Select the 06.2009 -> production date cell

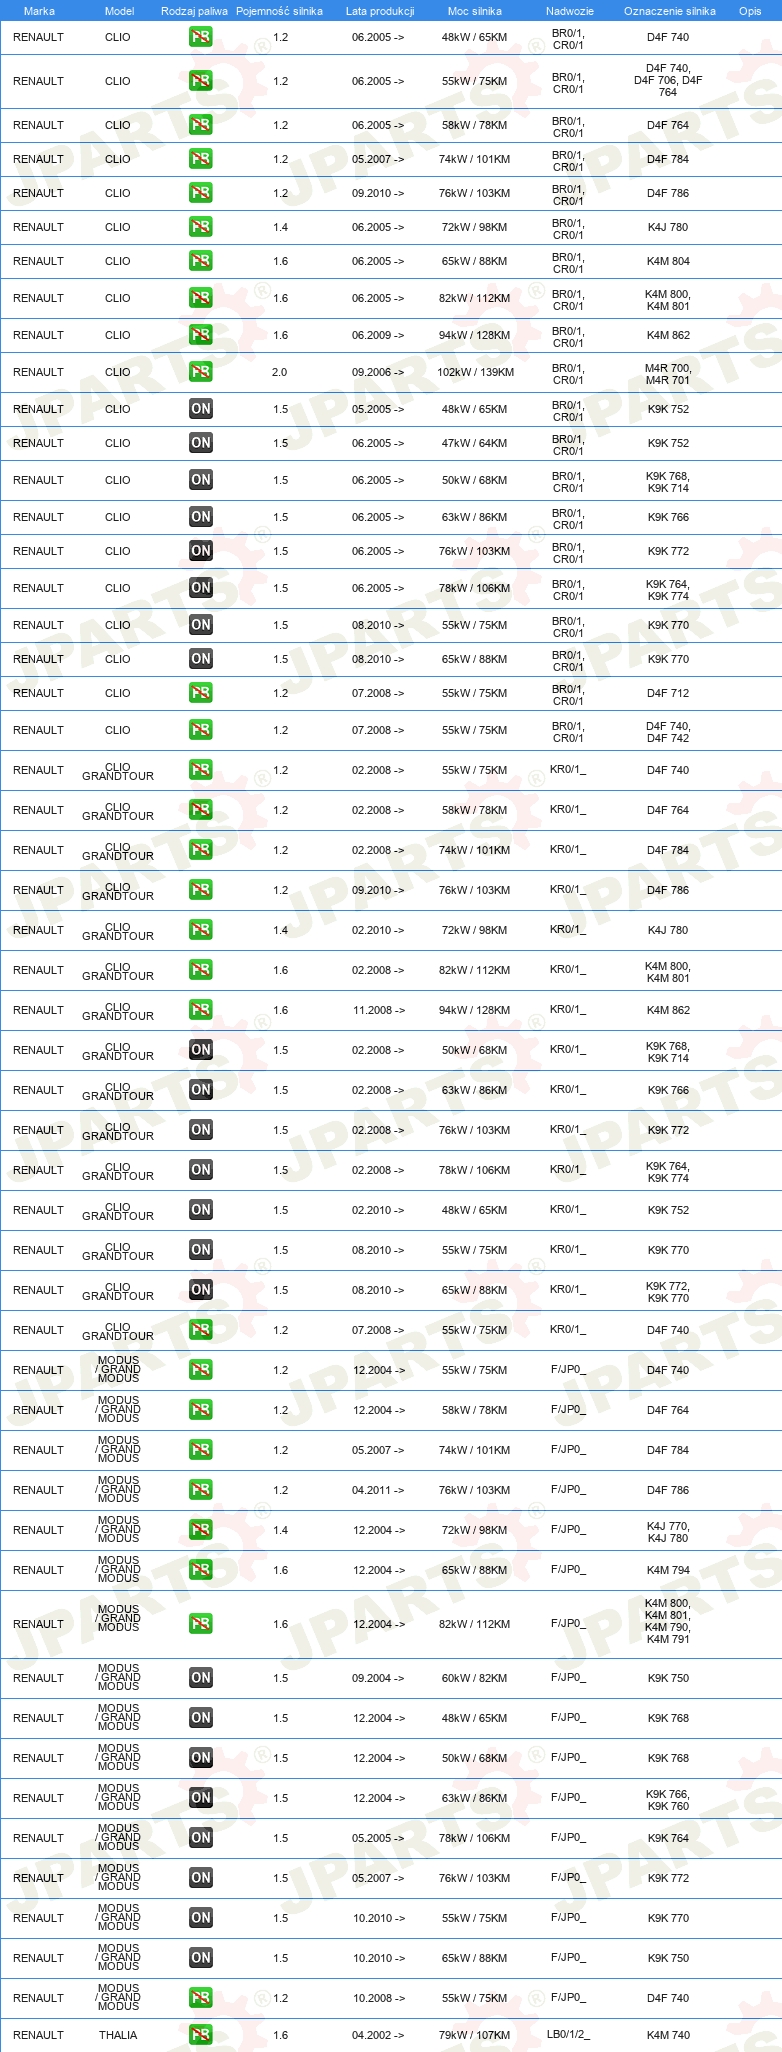point(378,335)
